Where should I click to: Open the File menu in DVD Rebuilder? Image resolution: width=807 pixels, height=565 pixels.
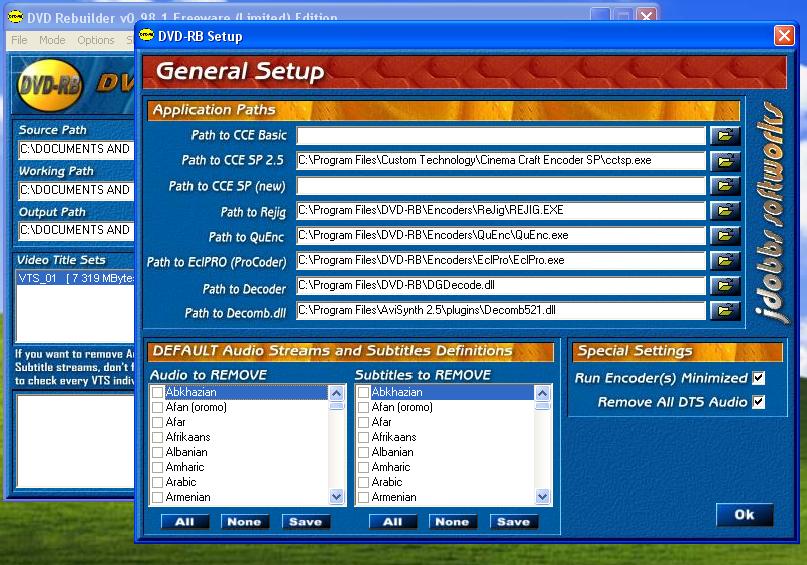(x=19, y=40)
